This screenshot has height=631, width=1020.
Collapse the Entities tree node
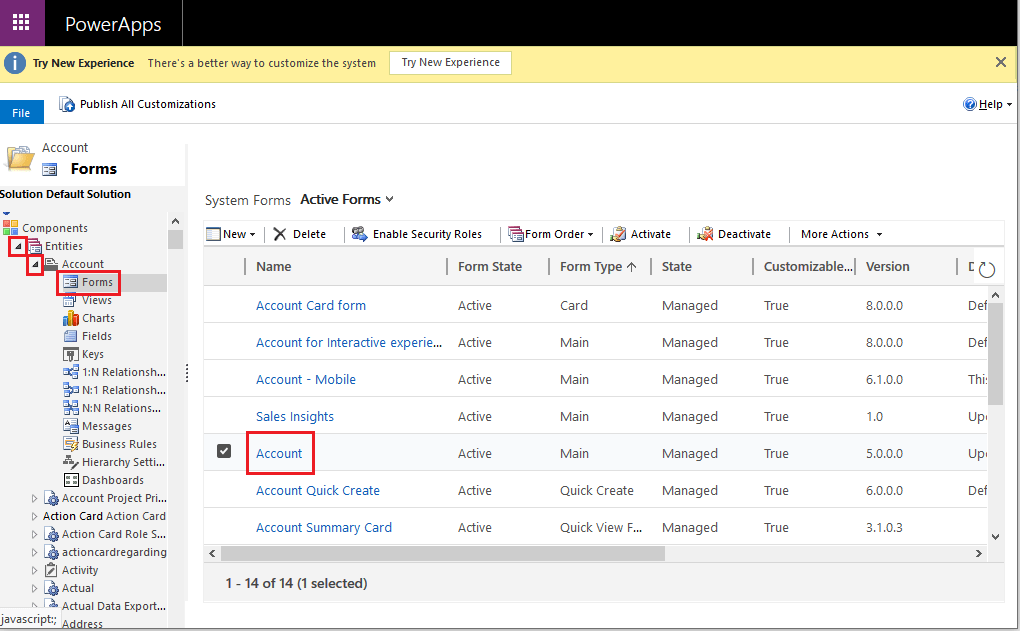click(x=18, y=247)
